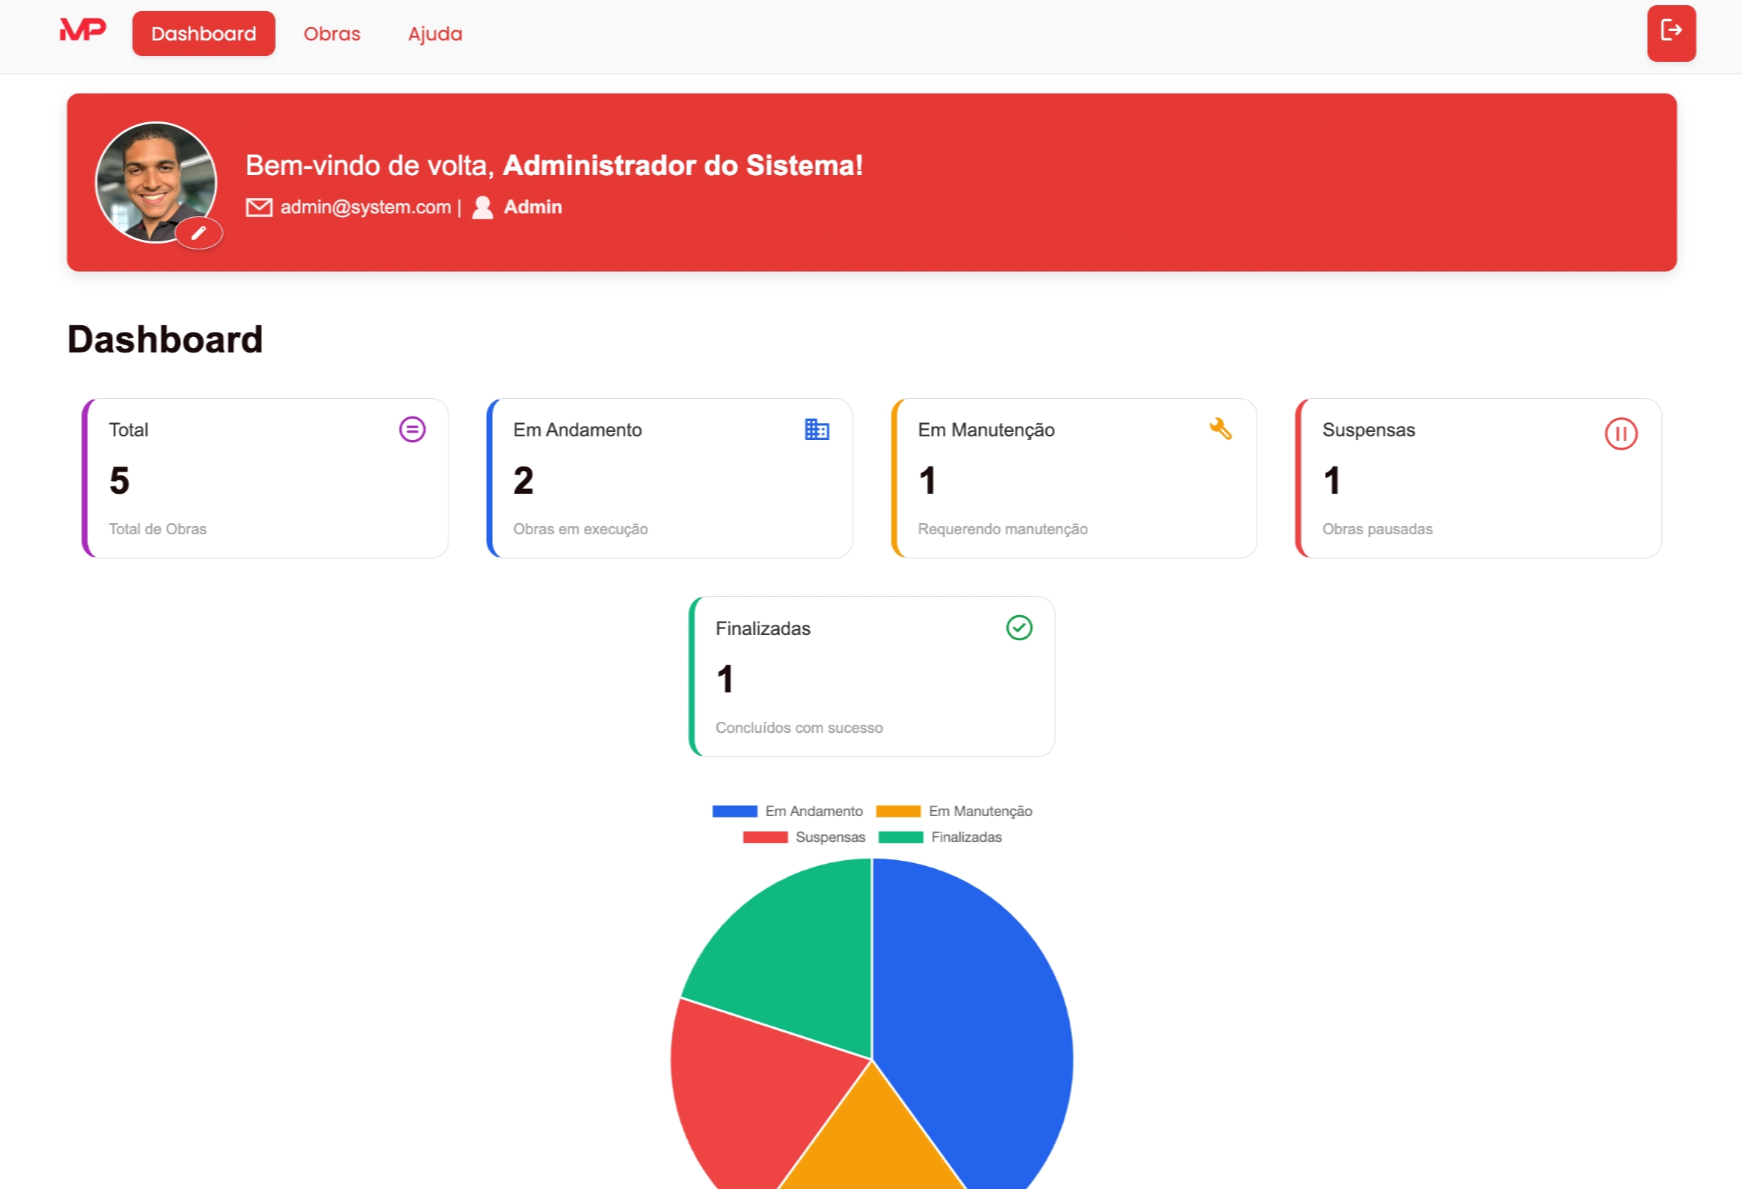The width and height of the screenshot is (1742, 1189).
Task: Click the blue building icon
Action: pyautogui.click(x=817, y=430)
